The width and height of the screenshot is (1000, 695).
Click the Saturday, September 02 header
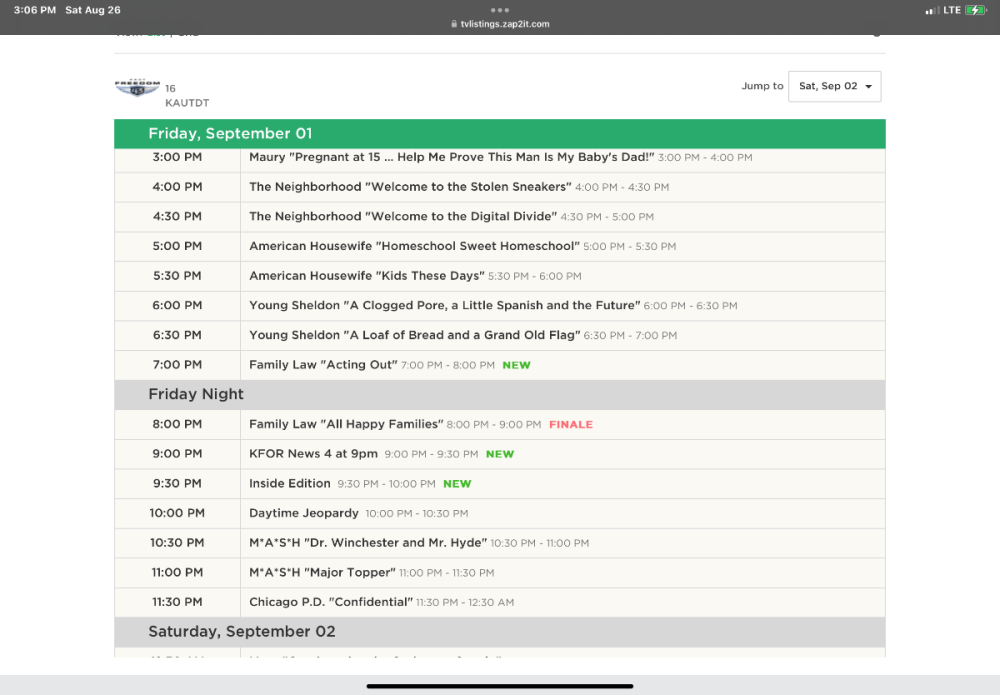pyautogui.click(x=500, y=632)
